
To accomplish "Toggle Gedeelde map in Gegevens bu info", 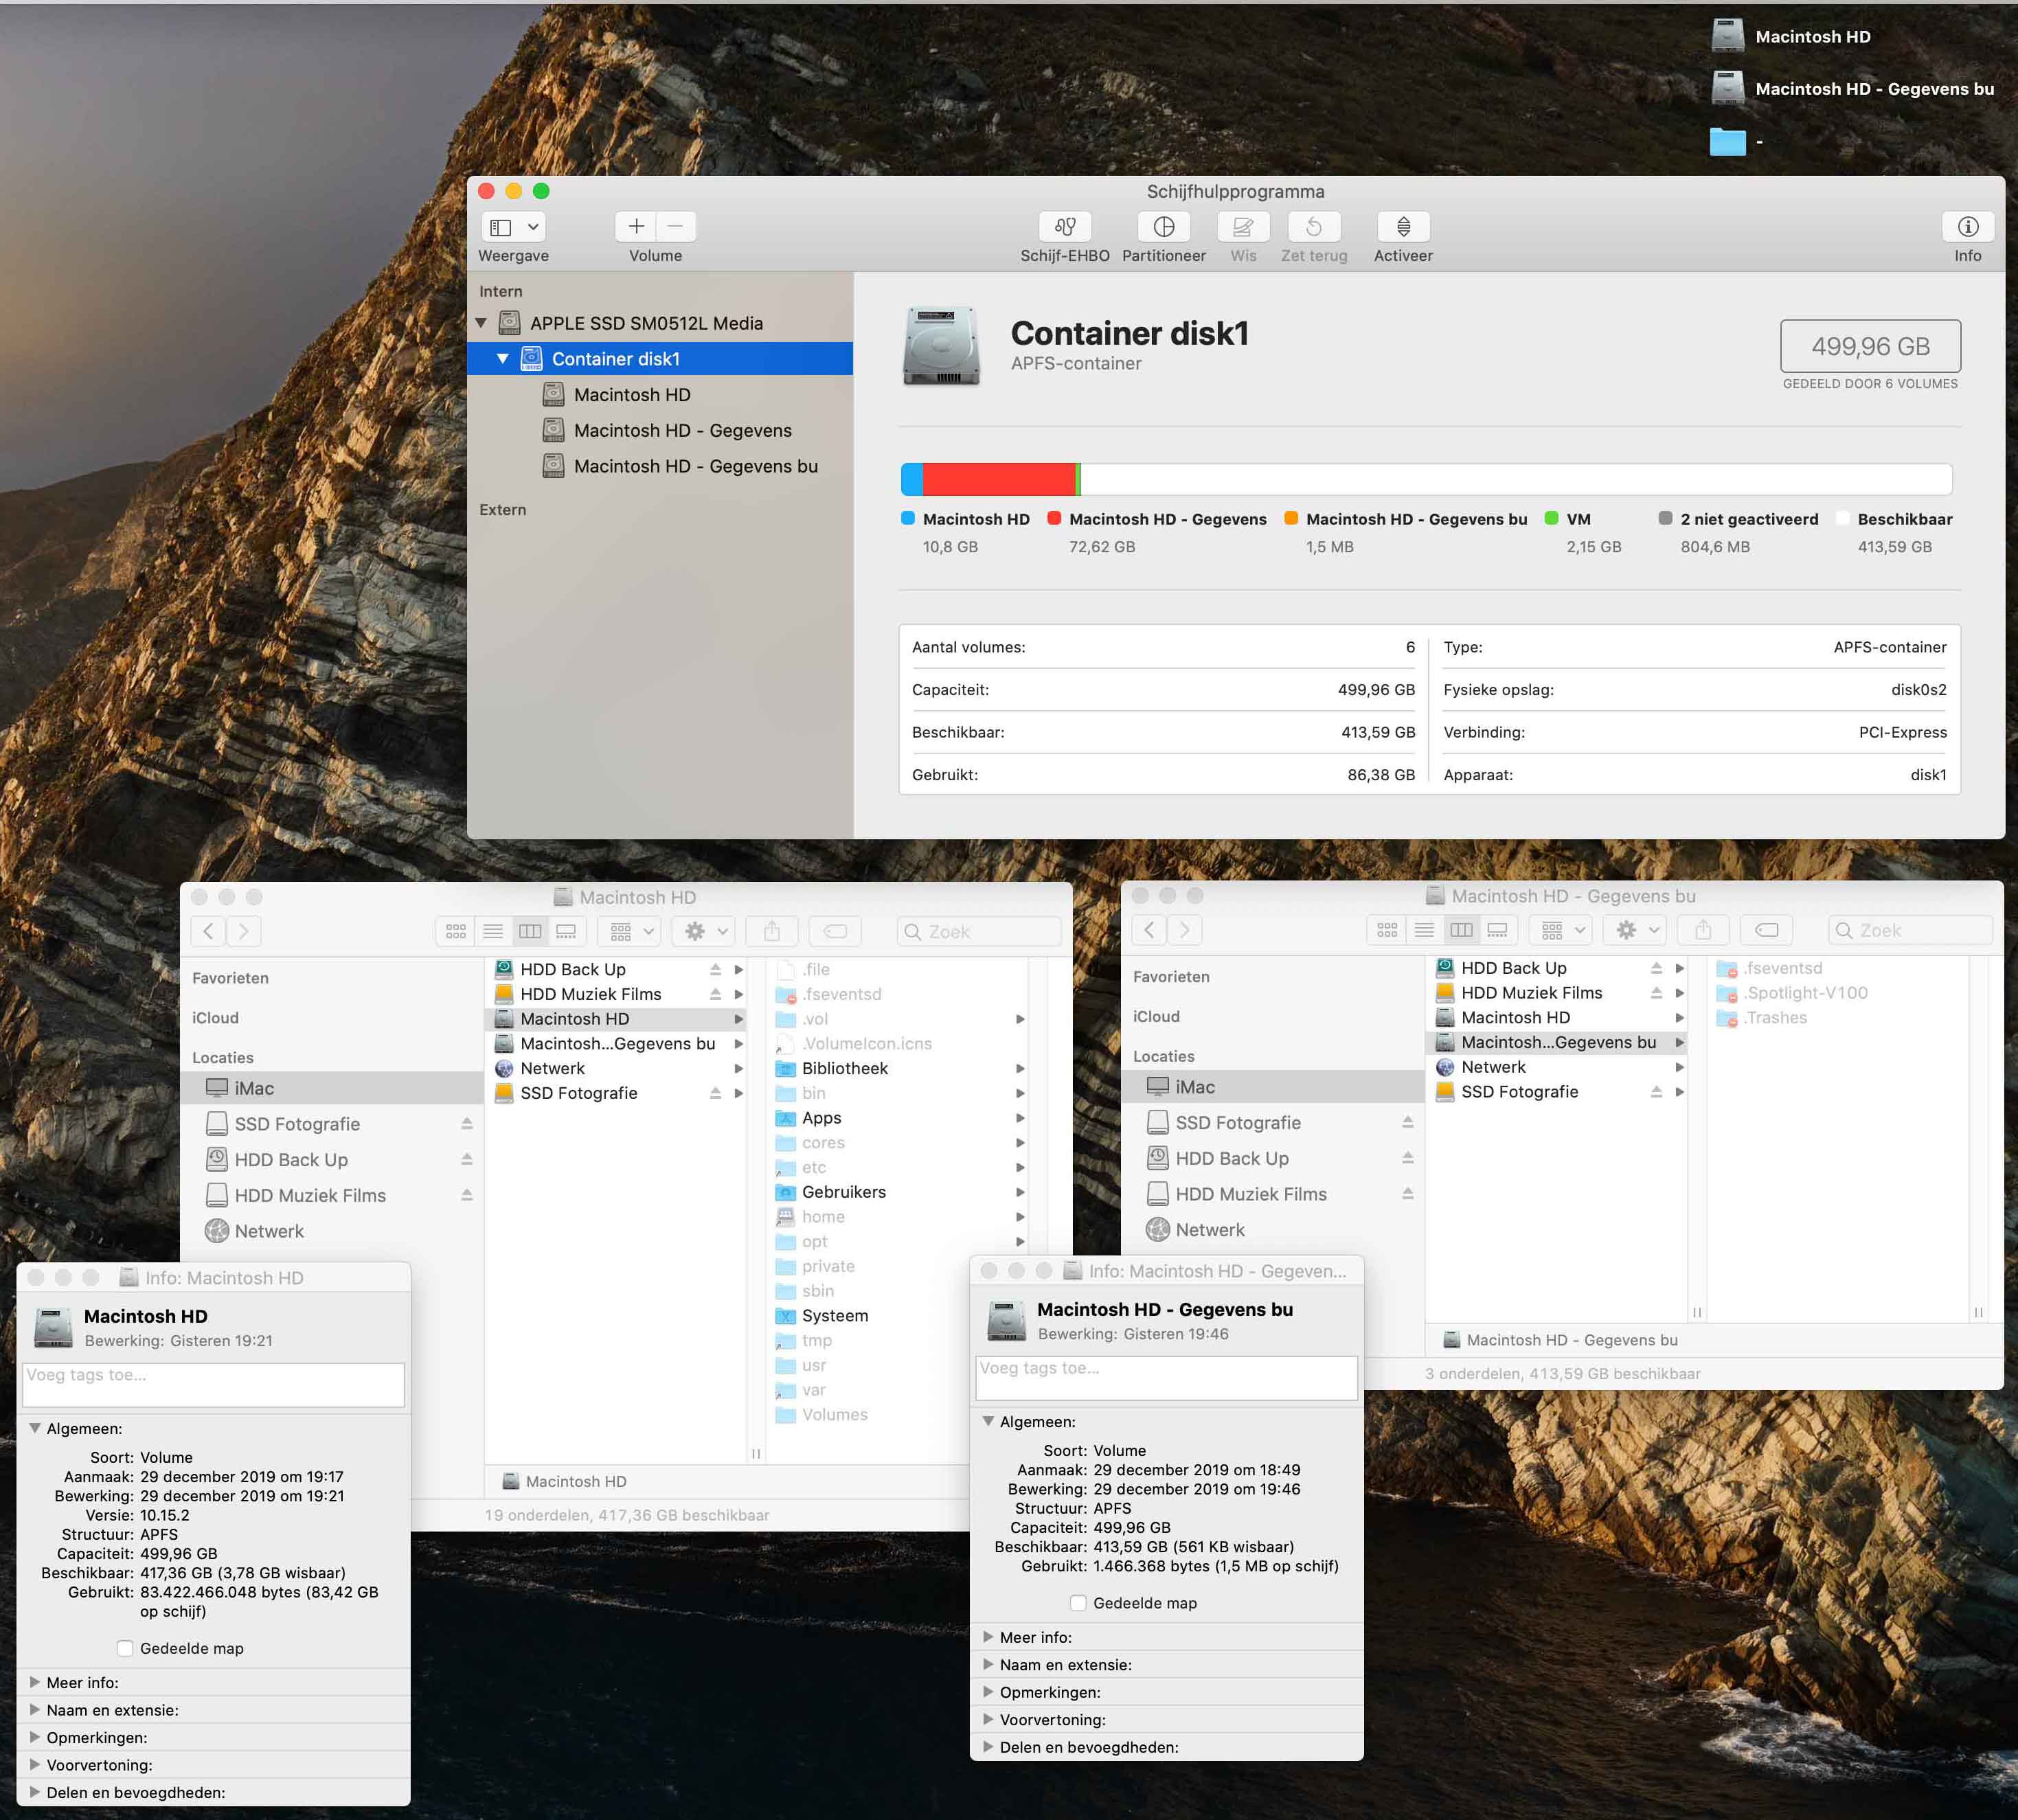I will tap(1078, 1603).
